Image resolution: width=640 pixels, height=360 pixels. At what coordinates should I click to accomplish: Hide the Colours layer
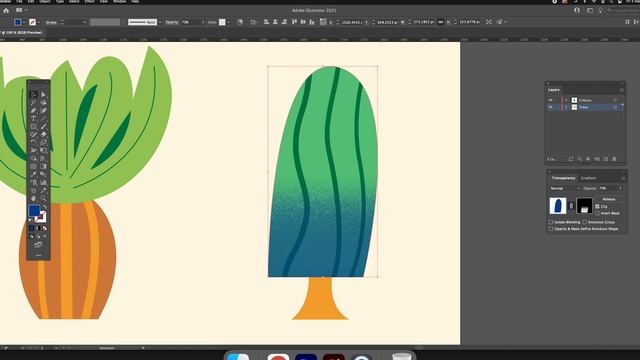point(551,100)
